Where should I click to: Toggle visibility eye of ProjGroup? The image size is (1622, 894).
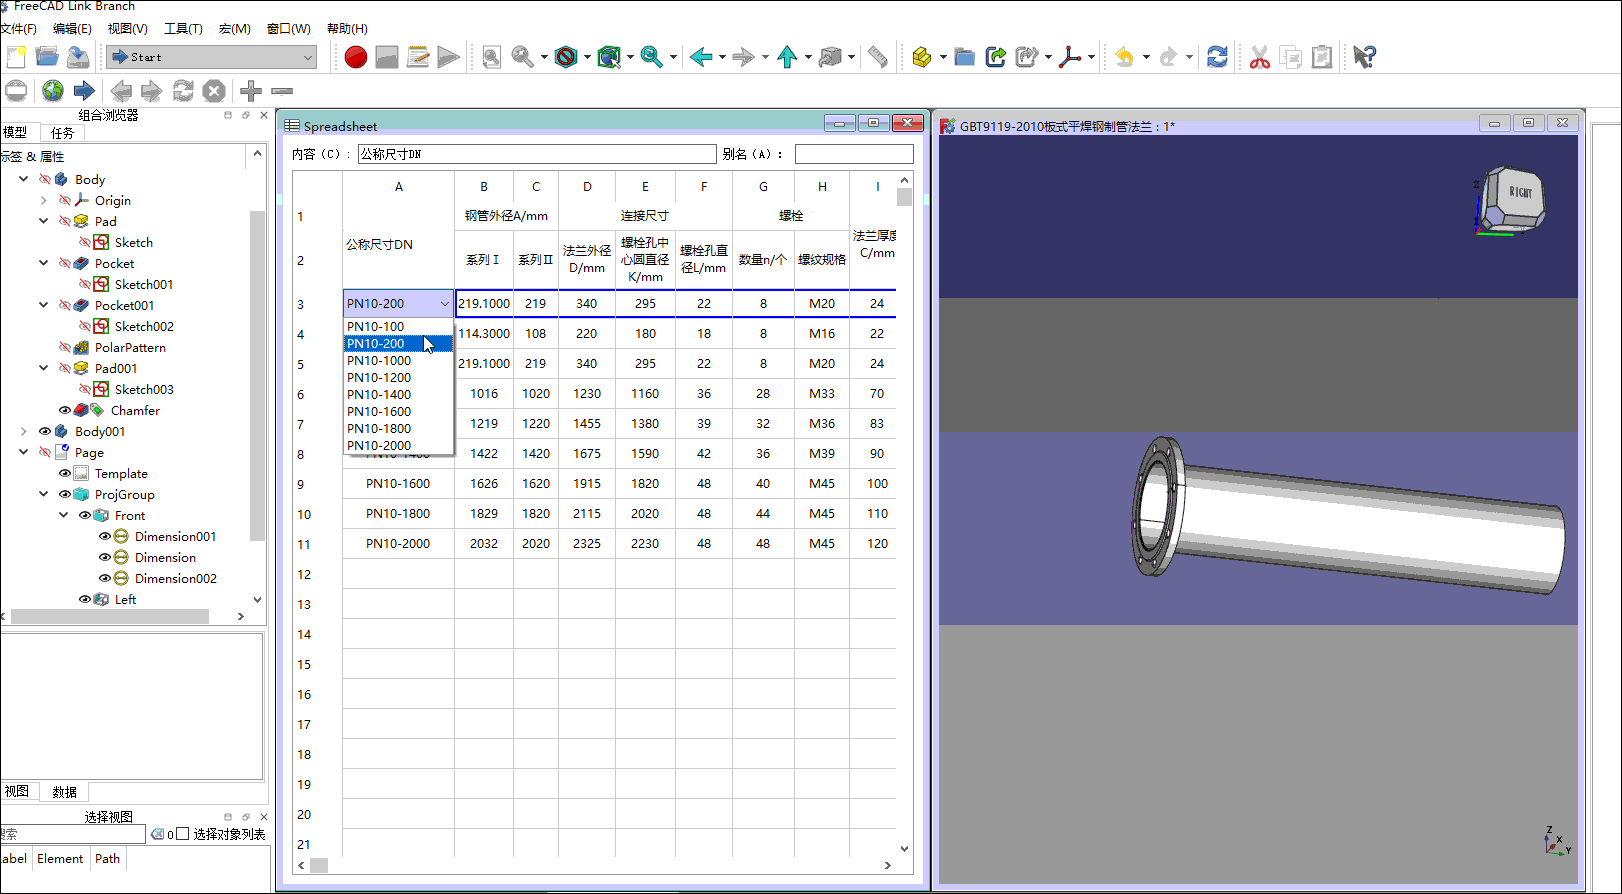coord(65,494)
